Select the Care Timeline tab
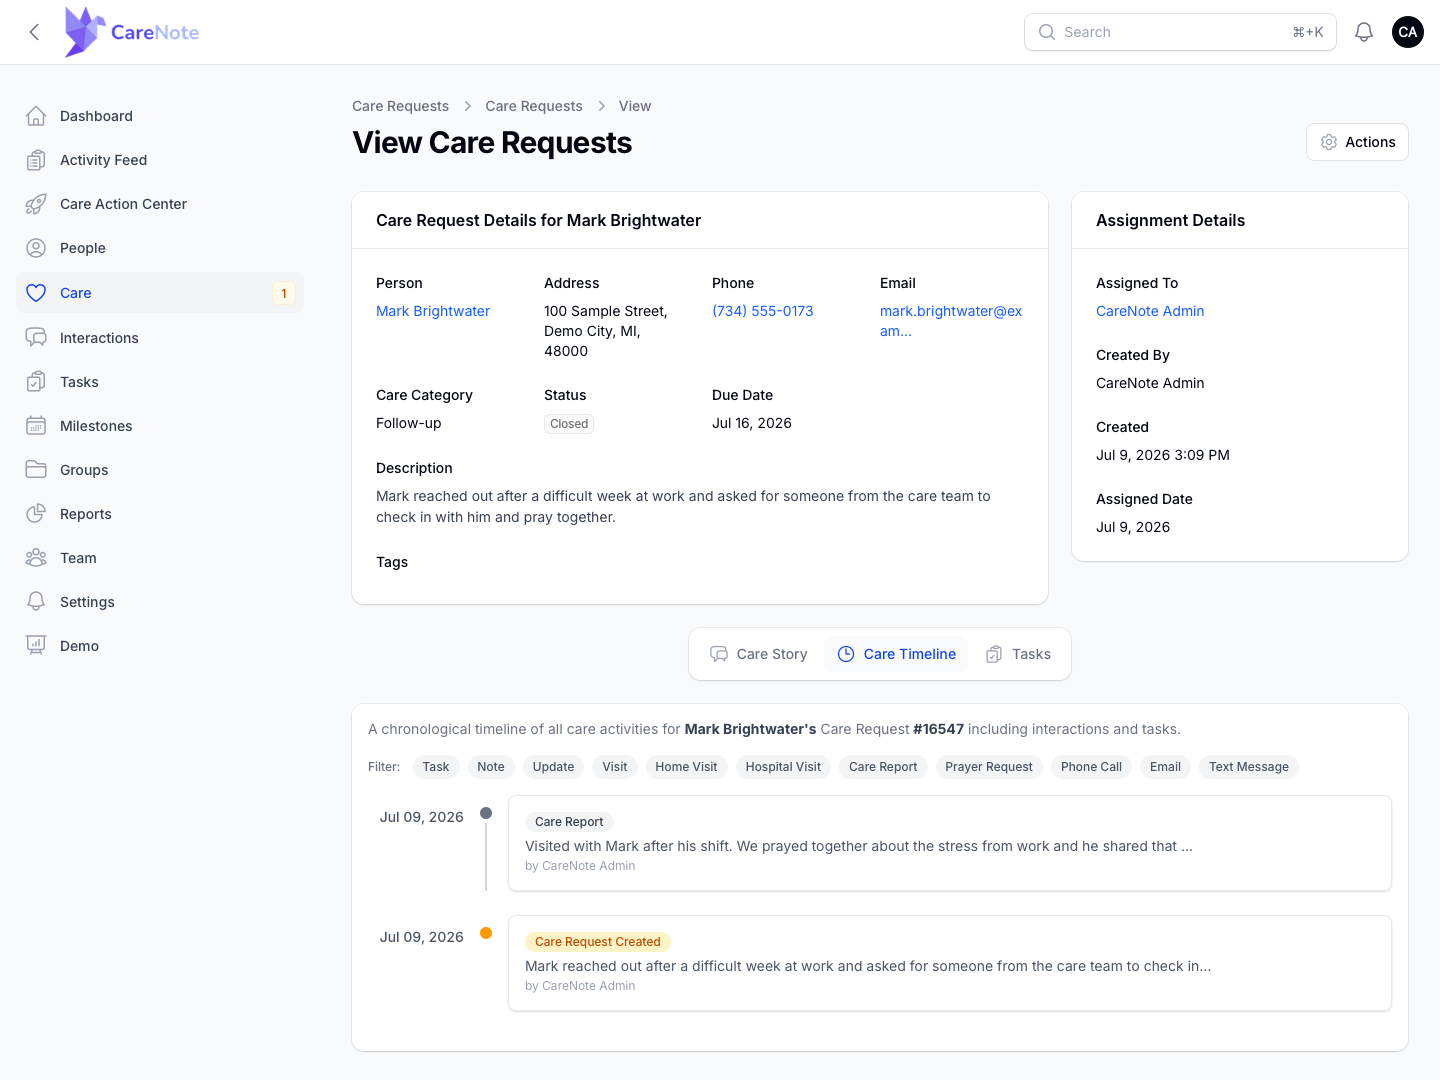The width and height of the screenshot is (1440, 1080). 896,654
